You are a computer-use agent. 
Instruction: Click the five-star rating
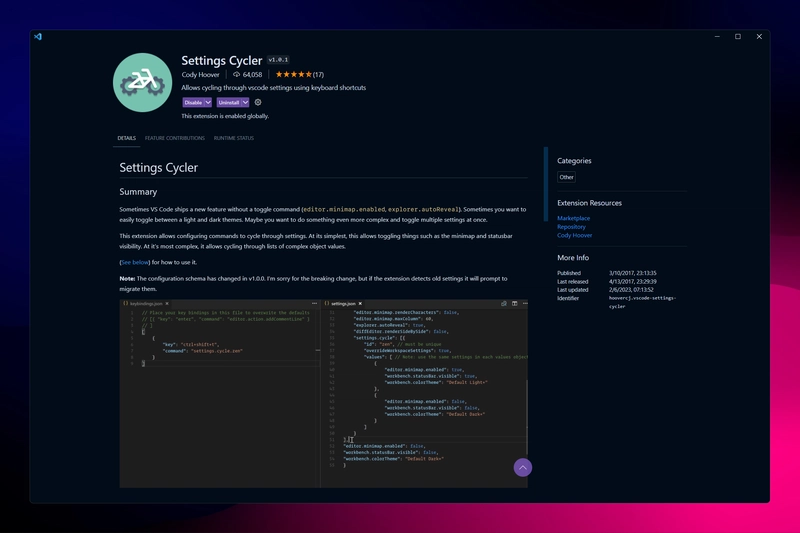click(x=293, y=74)
